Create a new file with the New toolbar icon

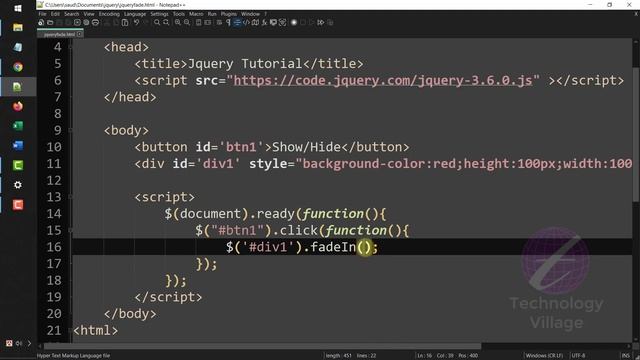40,22
